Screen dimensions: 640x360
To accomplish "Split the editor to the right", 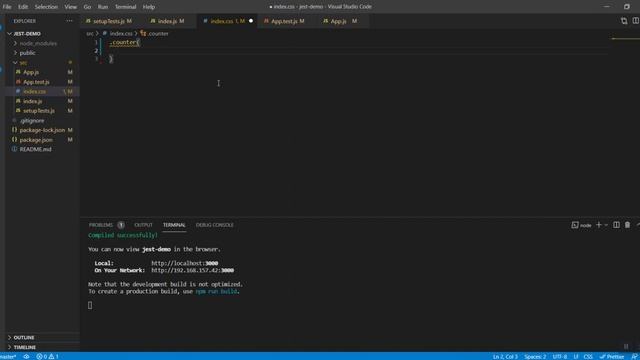I will point(636,21).
